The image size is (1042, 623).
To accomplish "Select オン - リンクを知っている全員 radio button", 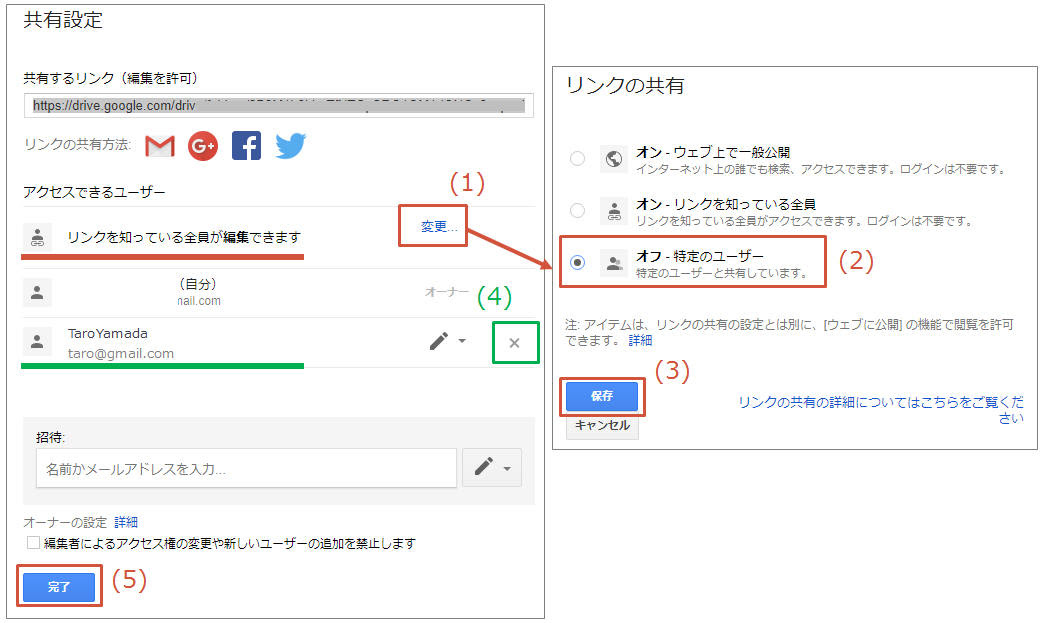I will 577,210.
